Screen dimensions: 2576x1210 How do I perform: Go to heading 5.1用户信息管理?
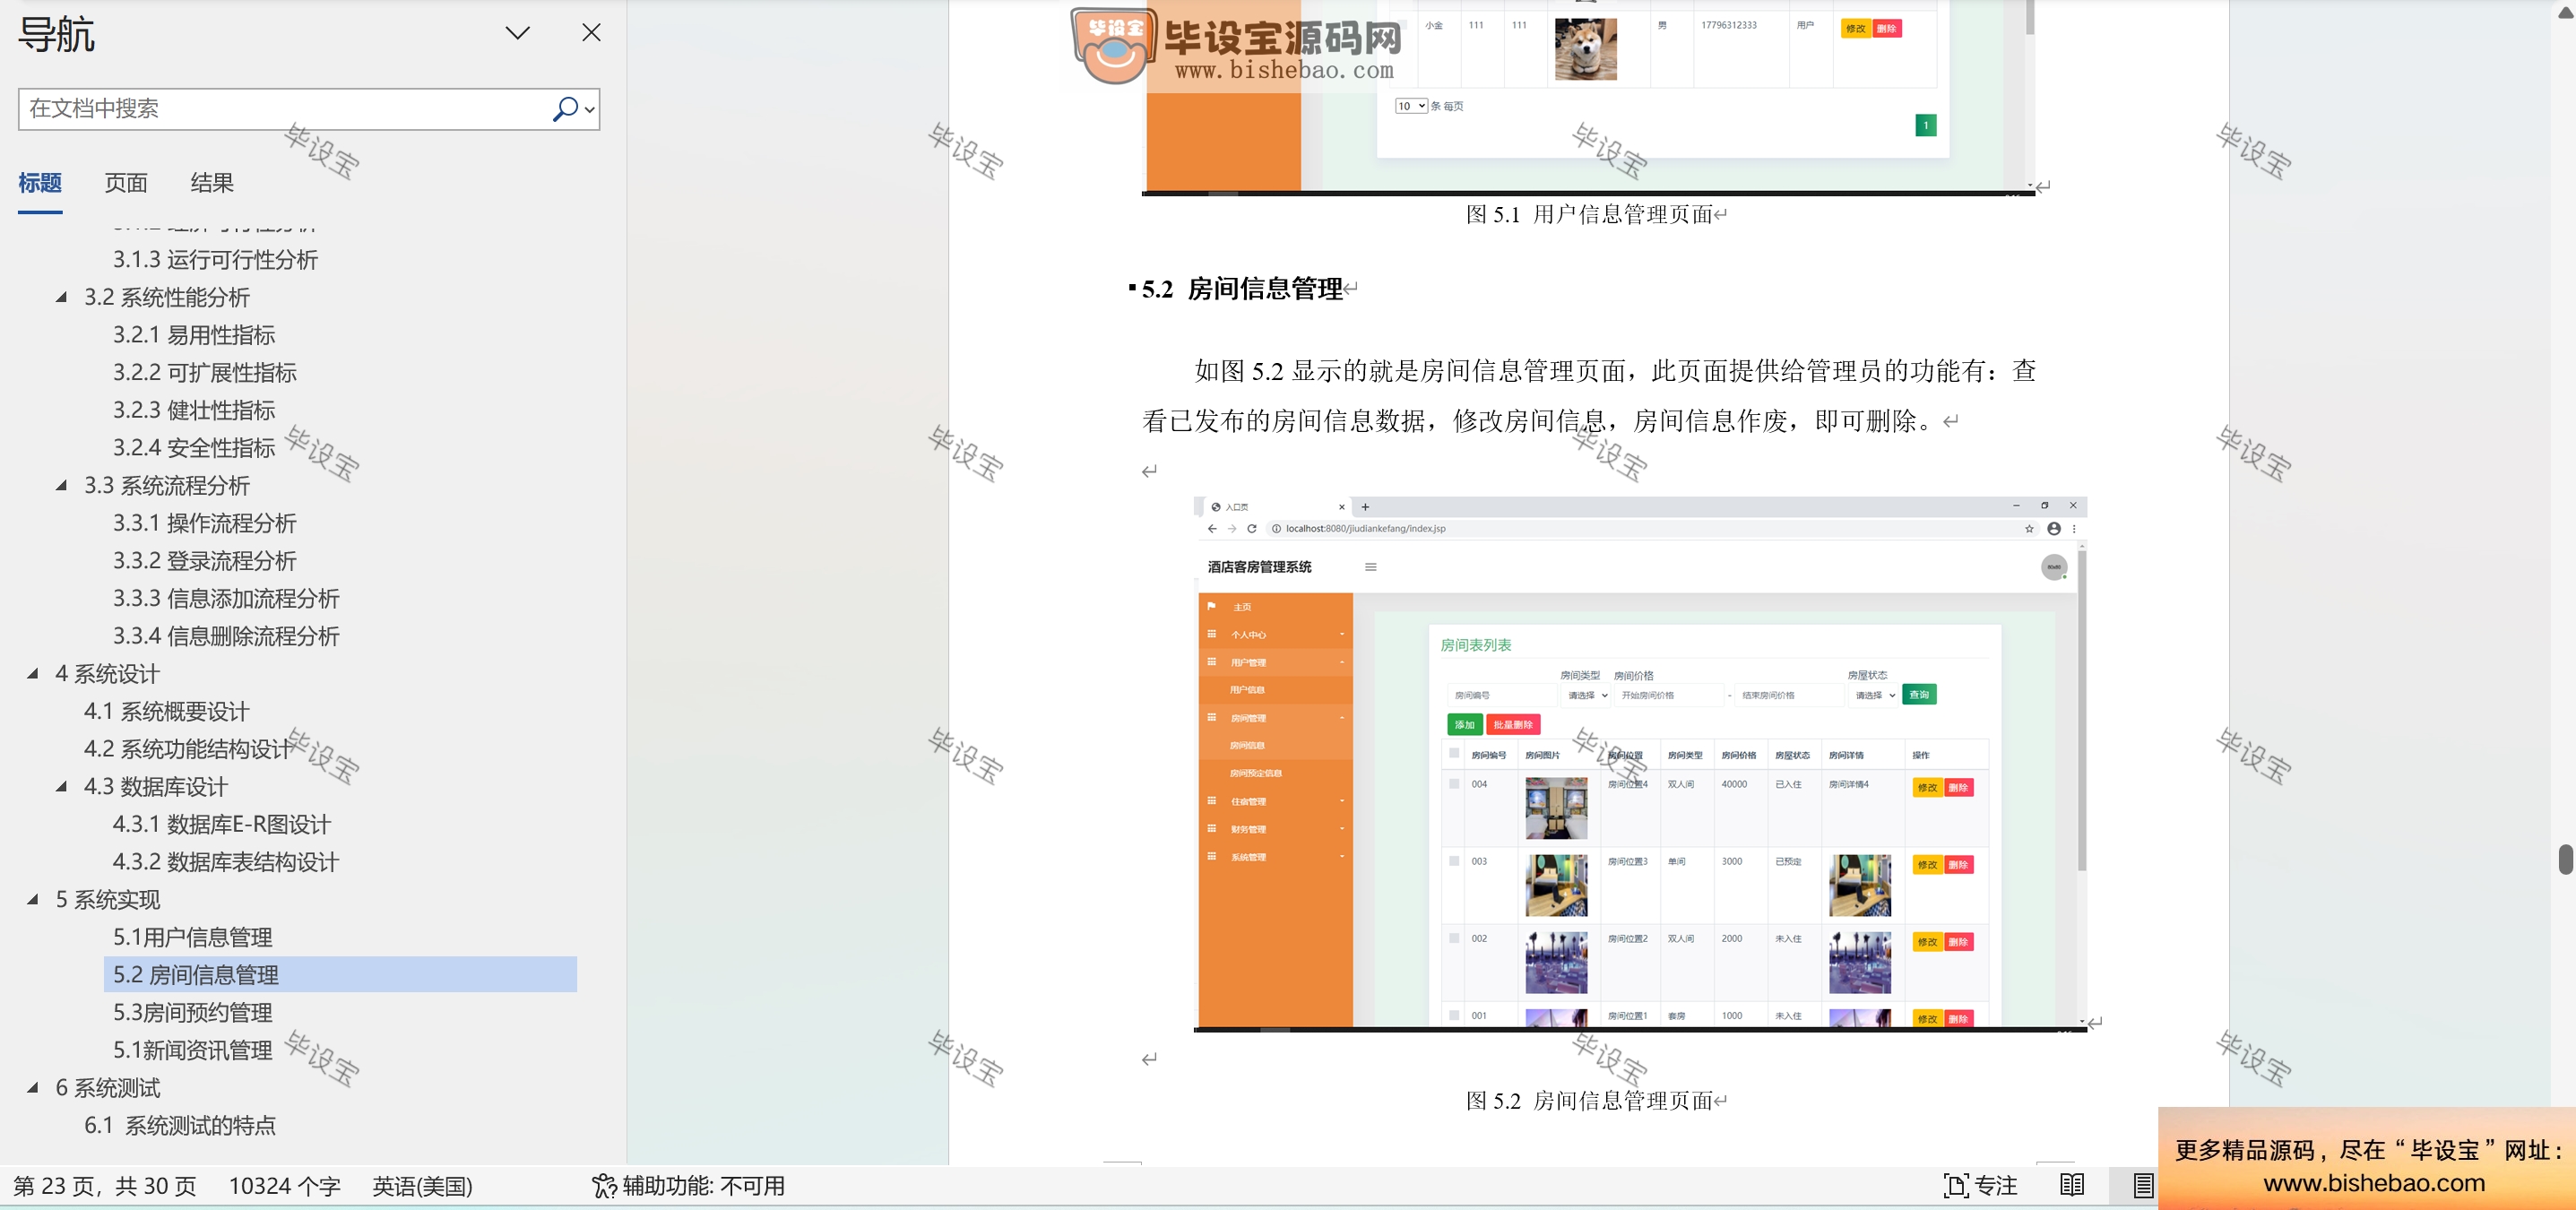pyautogui.click(x=193, y=937)
